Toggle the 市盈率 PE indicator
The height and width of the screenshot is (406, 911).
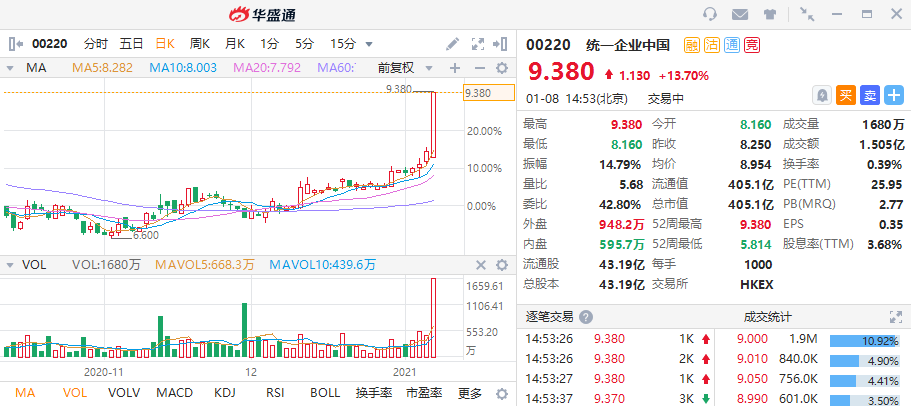pos(424,393)
